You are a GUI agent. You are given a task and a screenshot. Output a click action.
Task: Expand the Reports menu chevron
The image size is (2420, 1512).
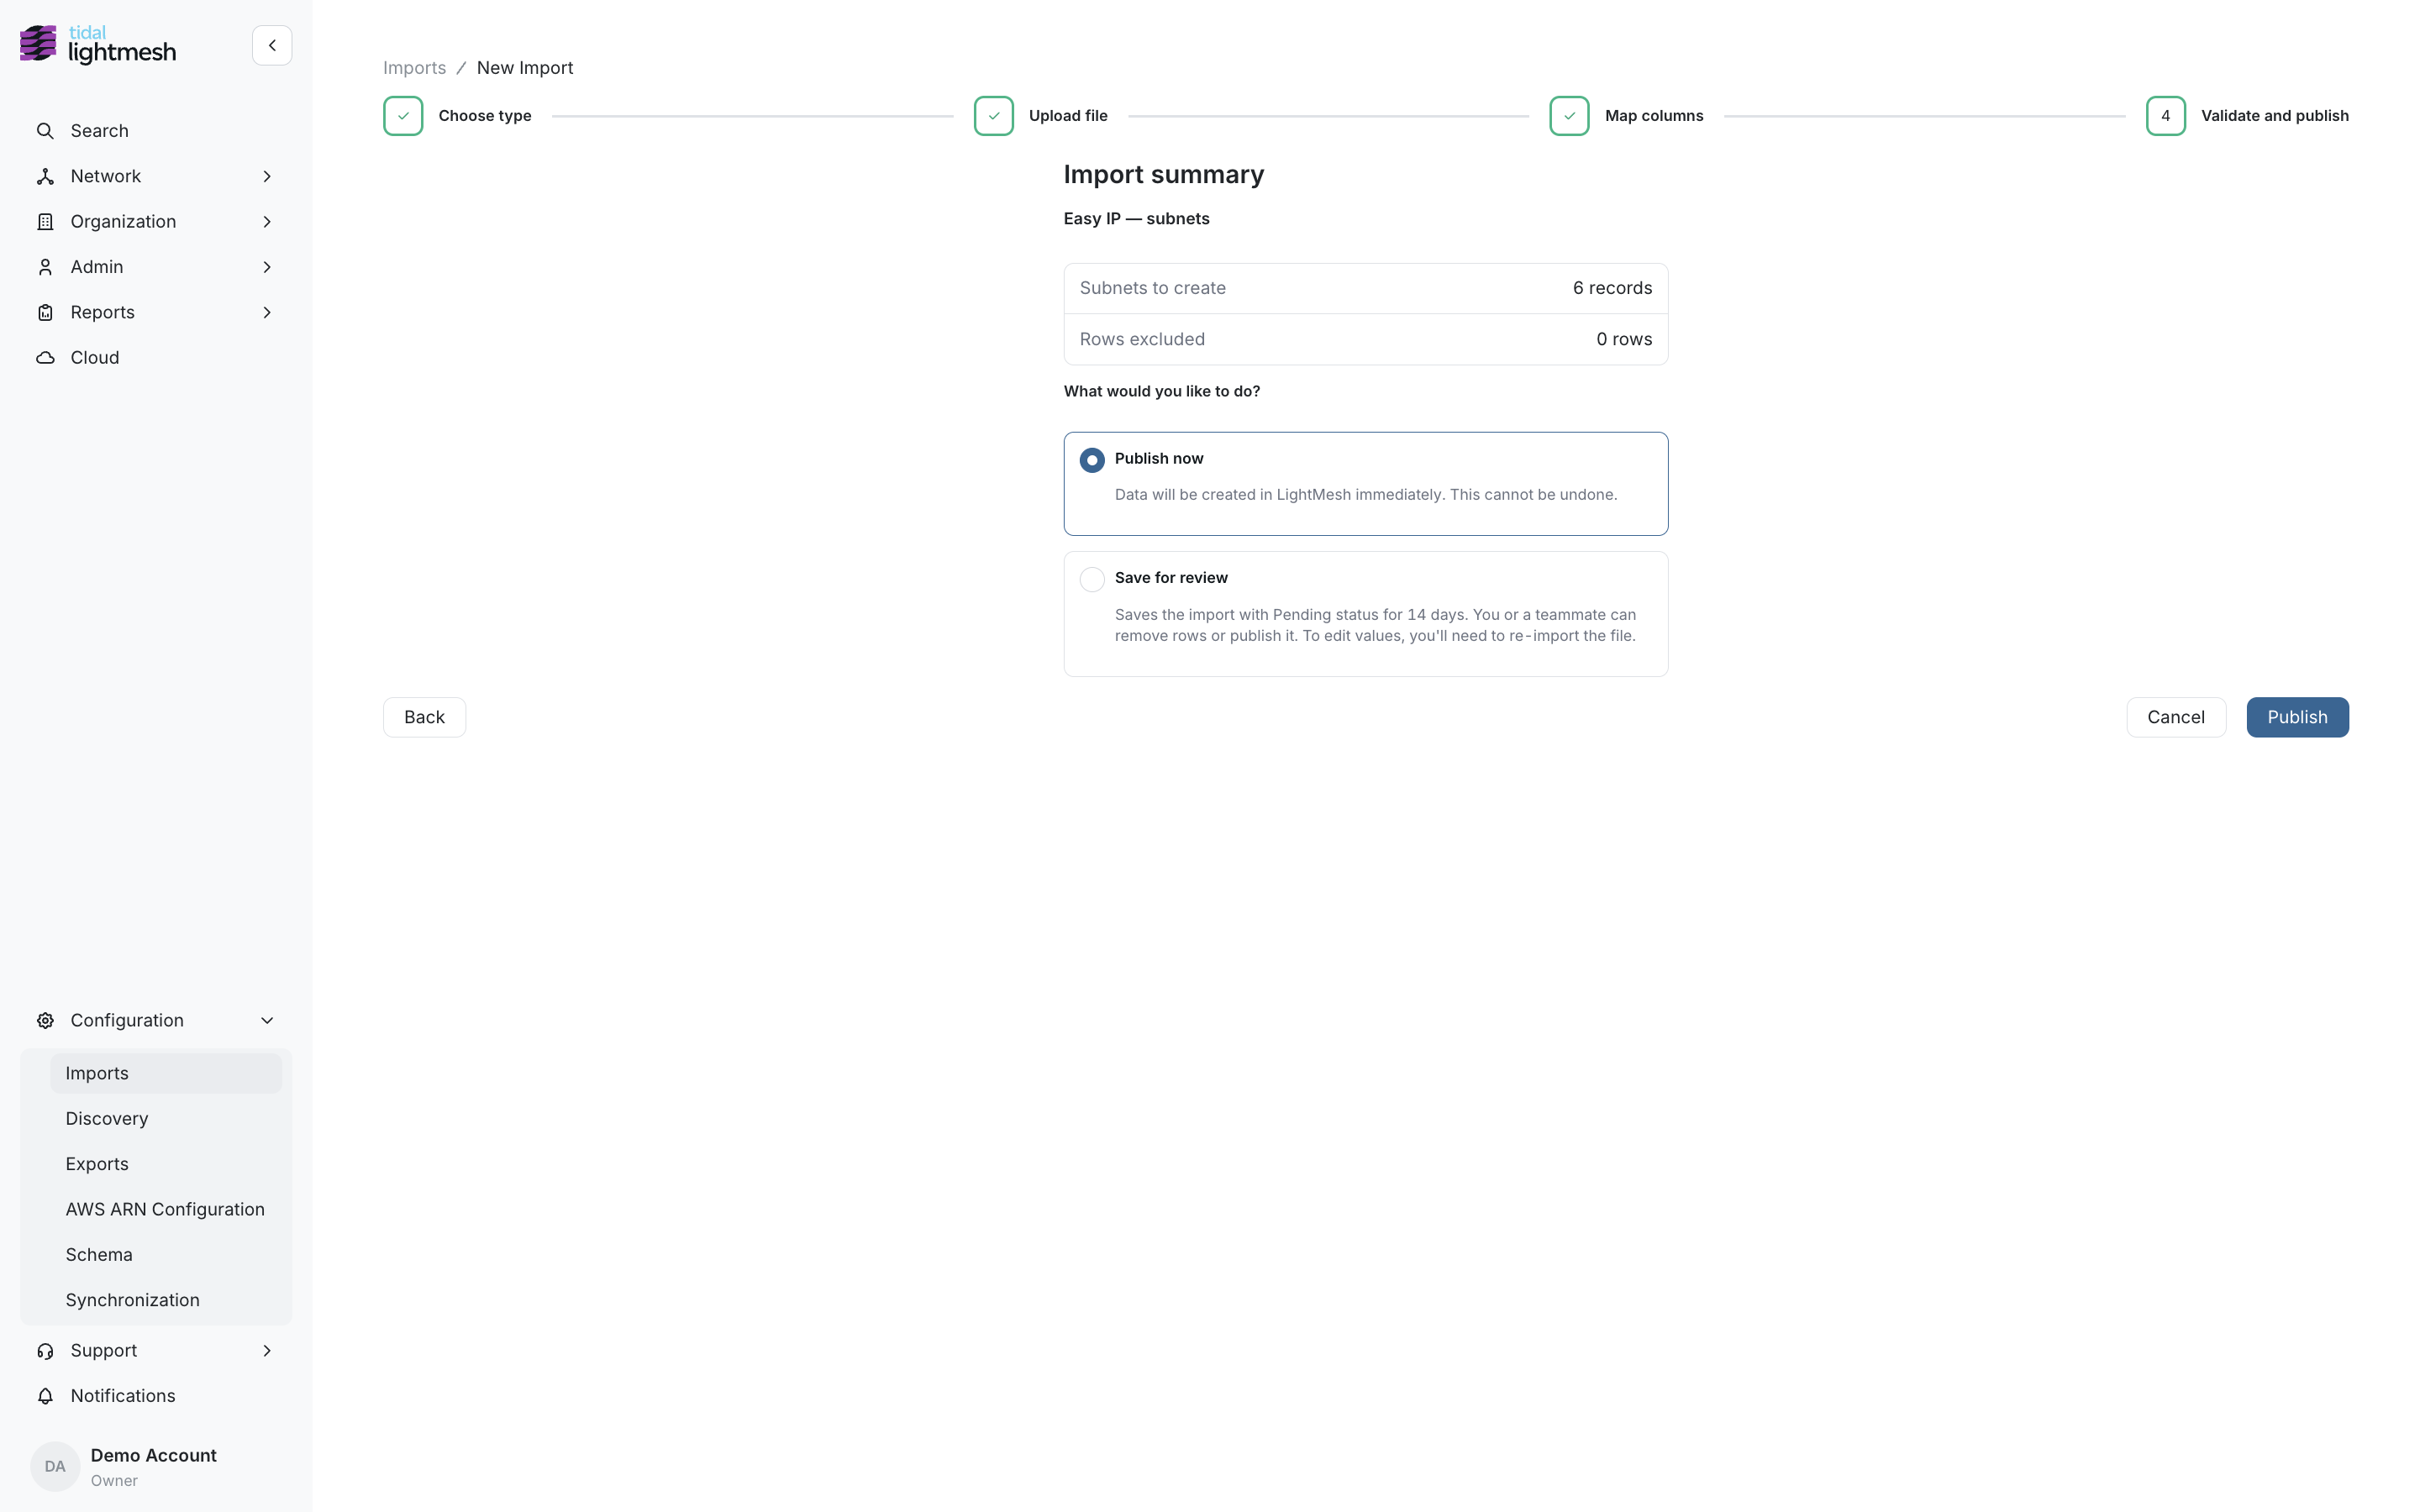(x=267, y=312)
